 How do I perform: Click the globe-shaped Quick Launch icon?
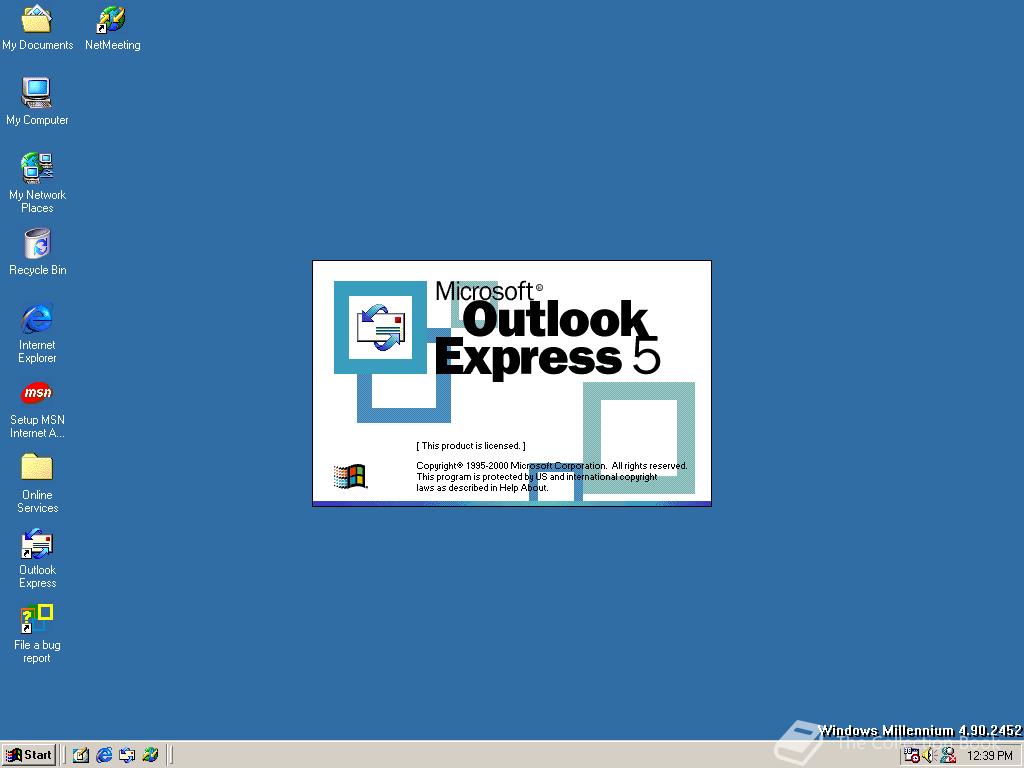(x=150, y=755)
